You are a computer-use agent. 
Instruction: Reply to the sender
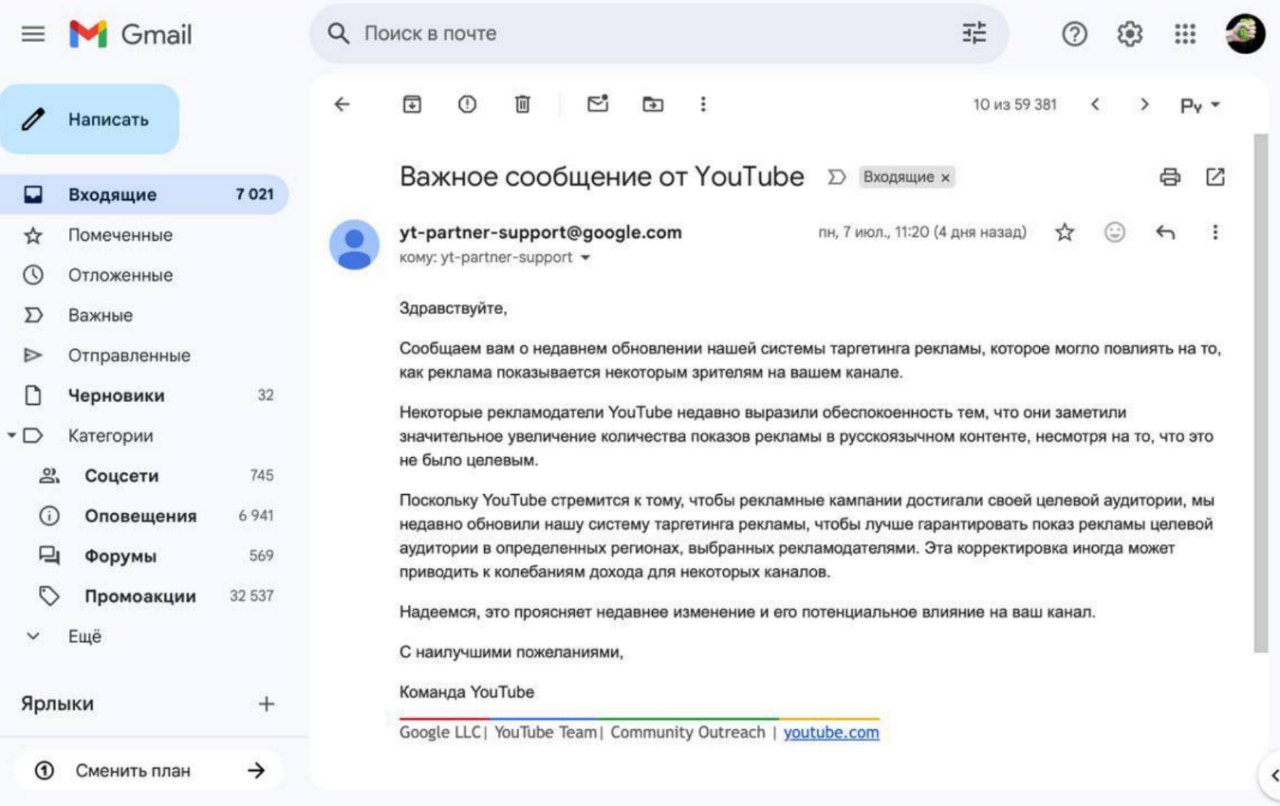pyautogui.click(x=1165, y=232)
